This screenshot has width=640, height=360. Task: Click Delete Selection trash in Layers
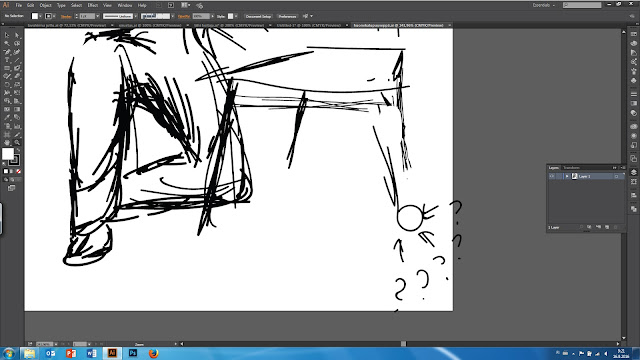click(616, 227)
